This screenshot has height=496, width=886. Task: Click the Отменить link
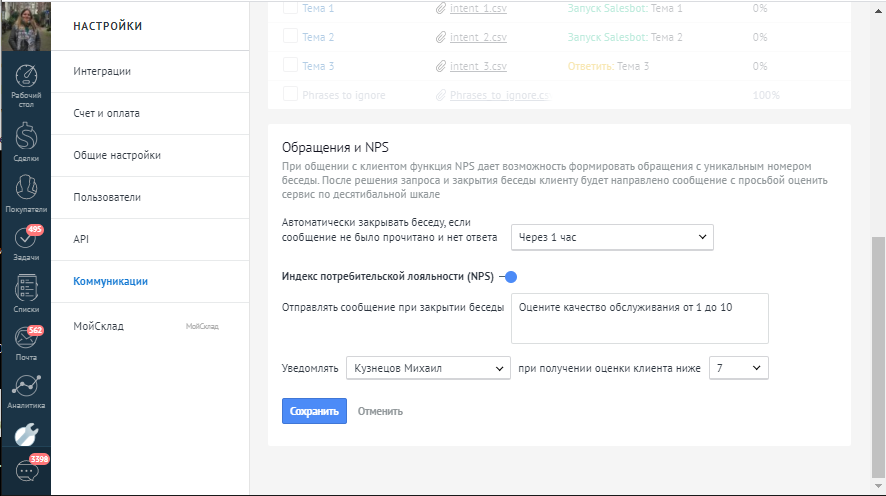[380, 411]
